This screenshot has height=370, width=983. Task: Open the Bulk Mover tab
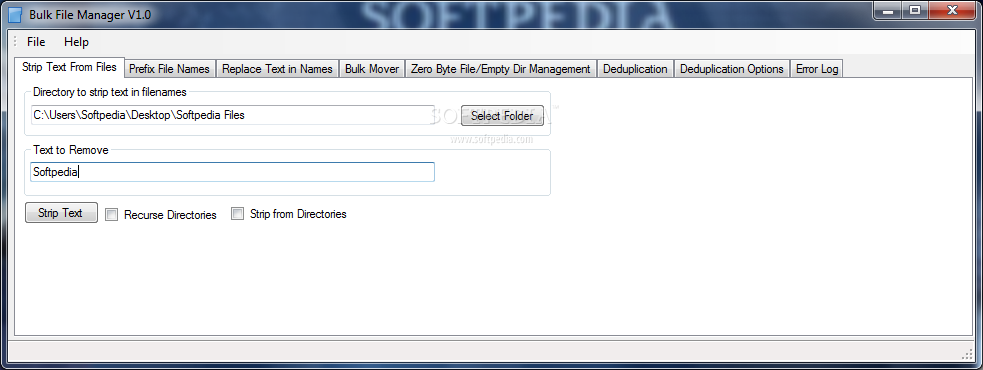[372, 69]
